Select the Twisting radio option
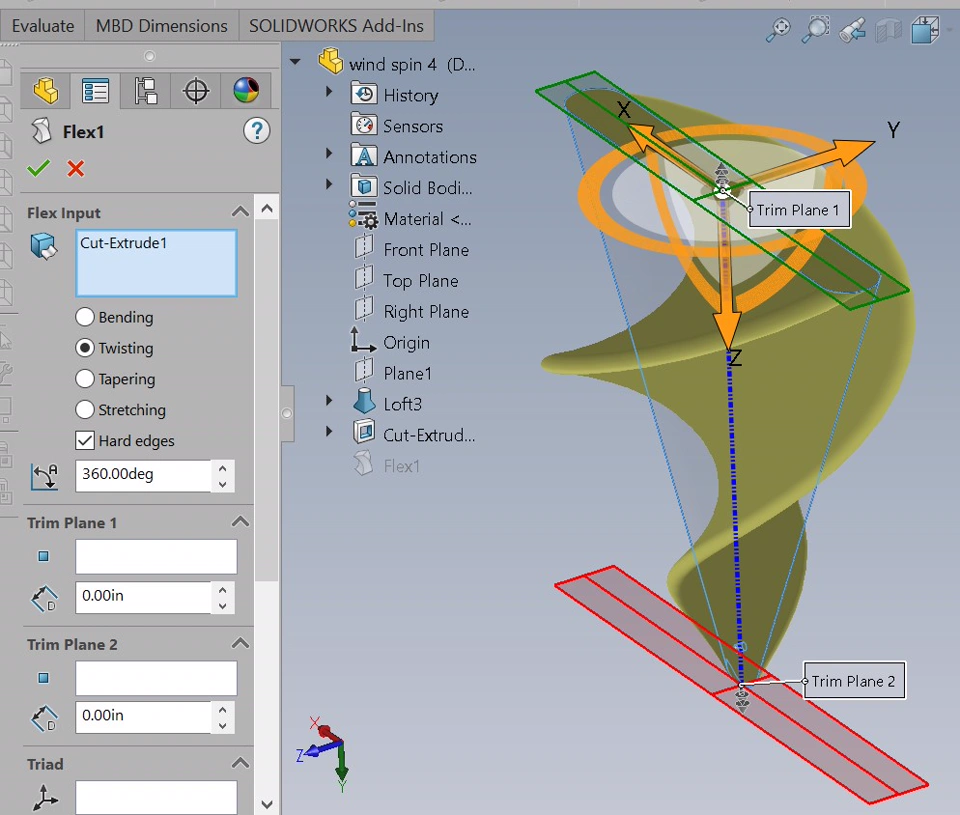The height and width of the screenshot is (815, 960). click(x=84, y=348)
